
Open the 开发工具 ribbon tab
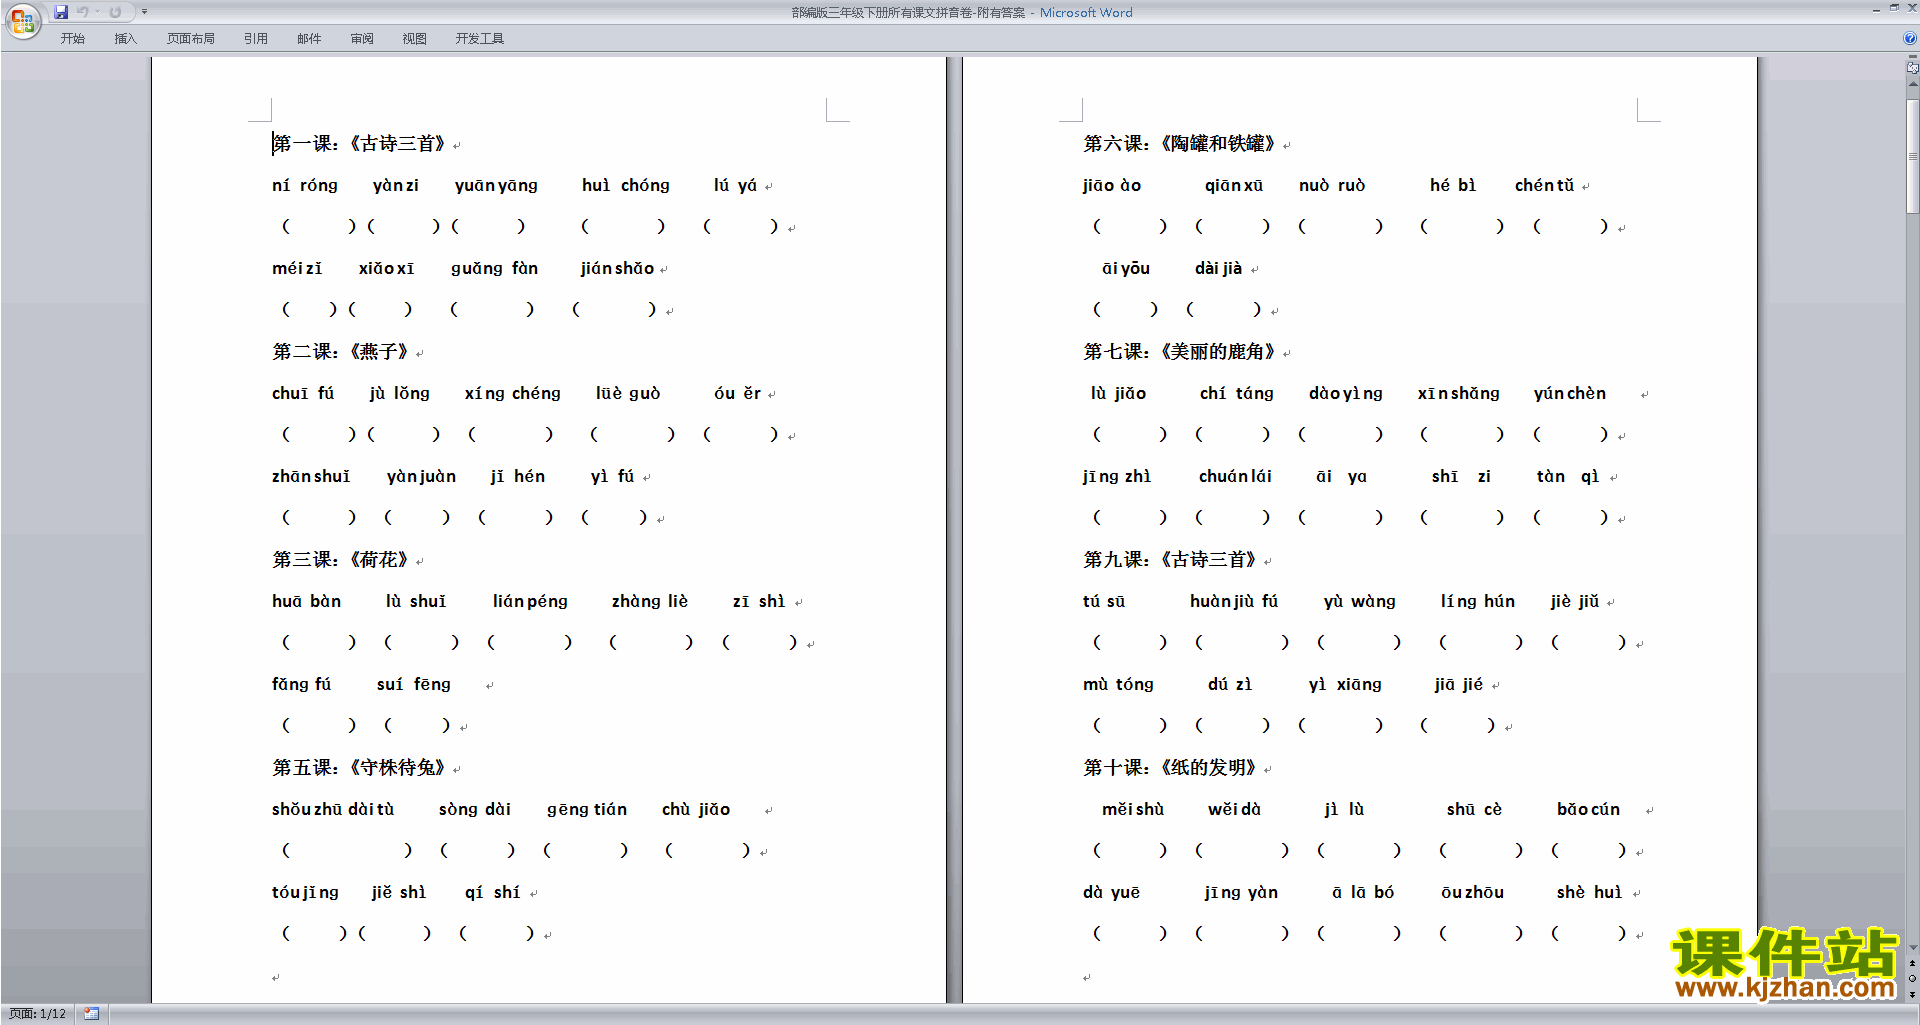(x=480, y=39)
